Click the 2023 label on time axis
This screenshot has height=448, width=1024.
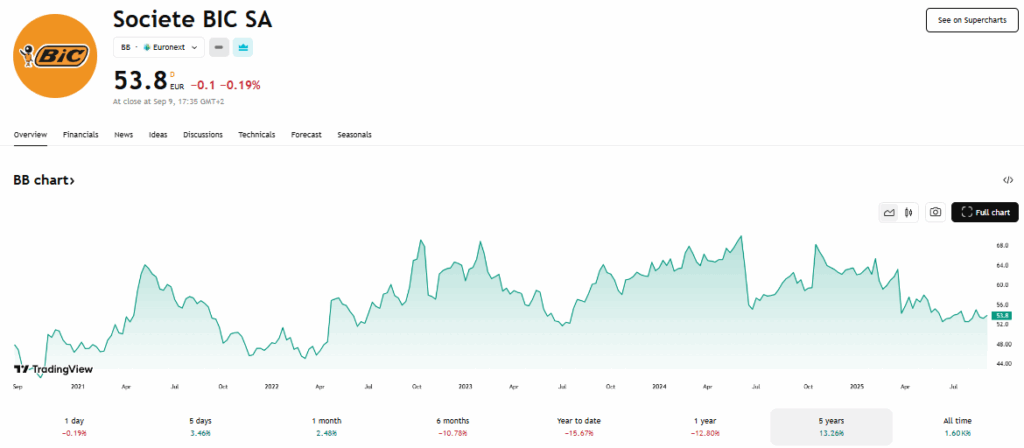[465, 387]
